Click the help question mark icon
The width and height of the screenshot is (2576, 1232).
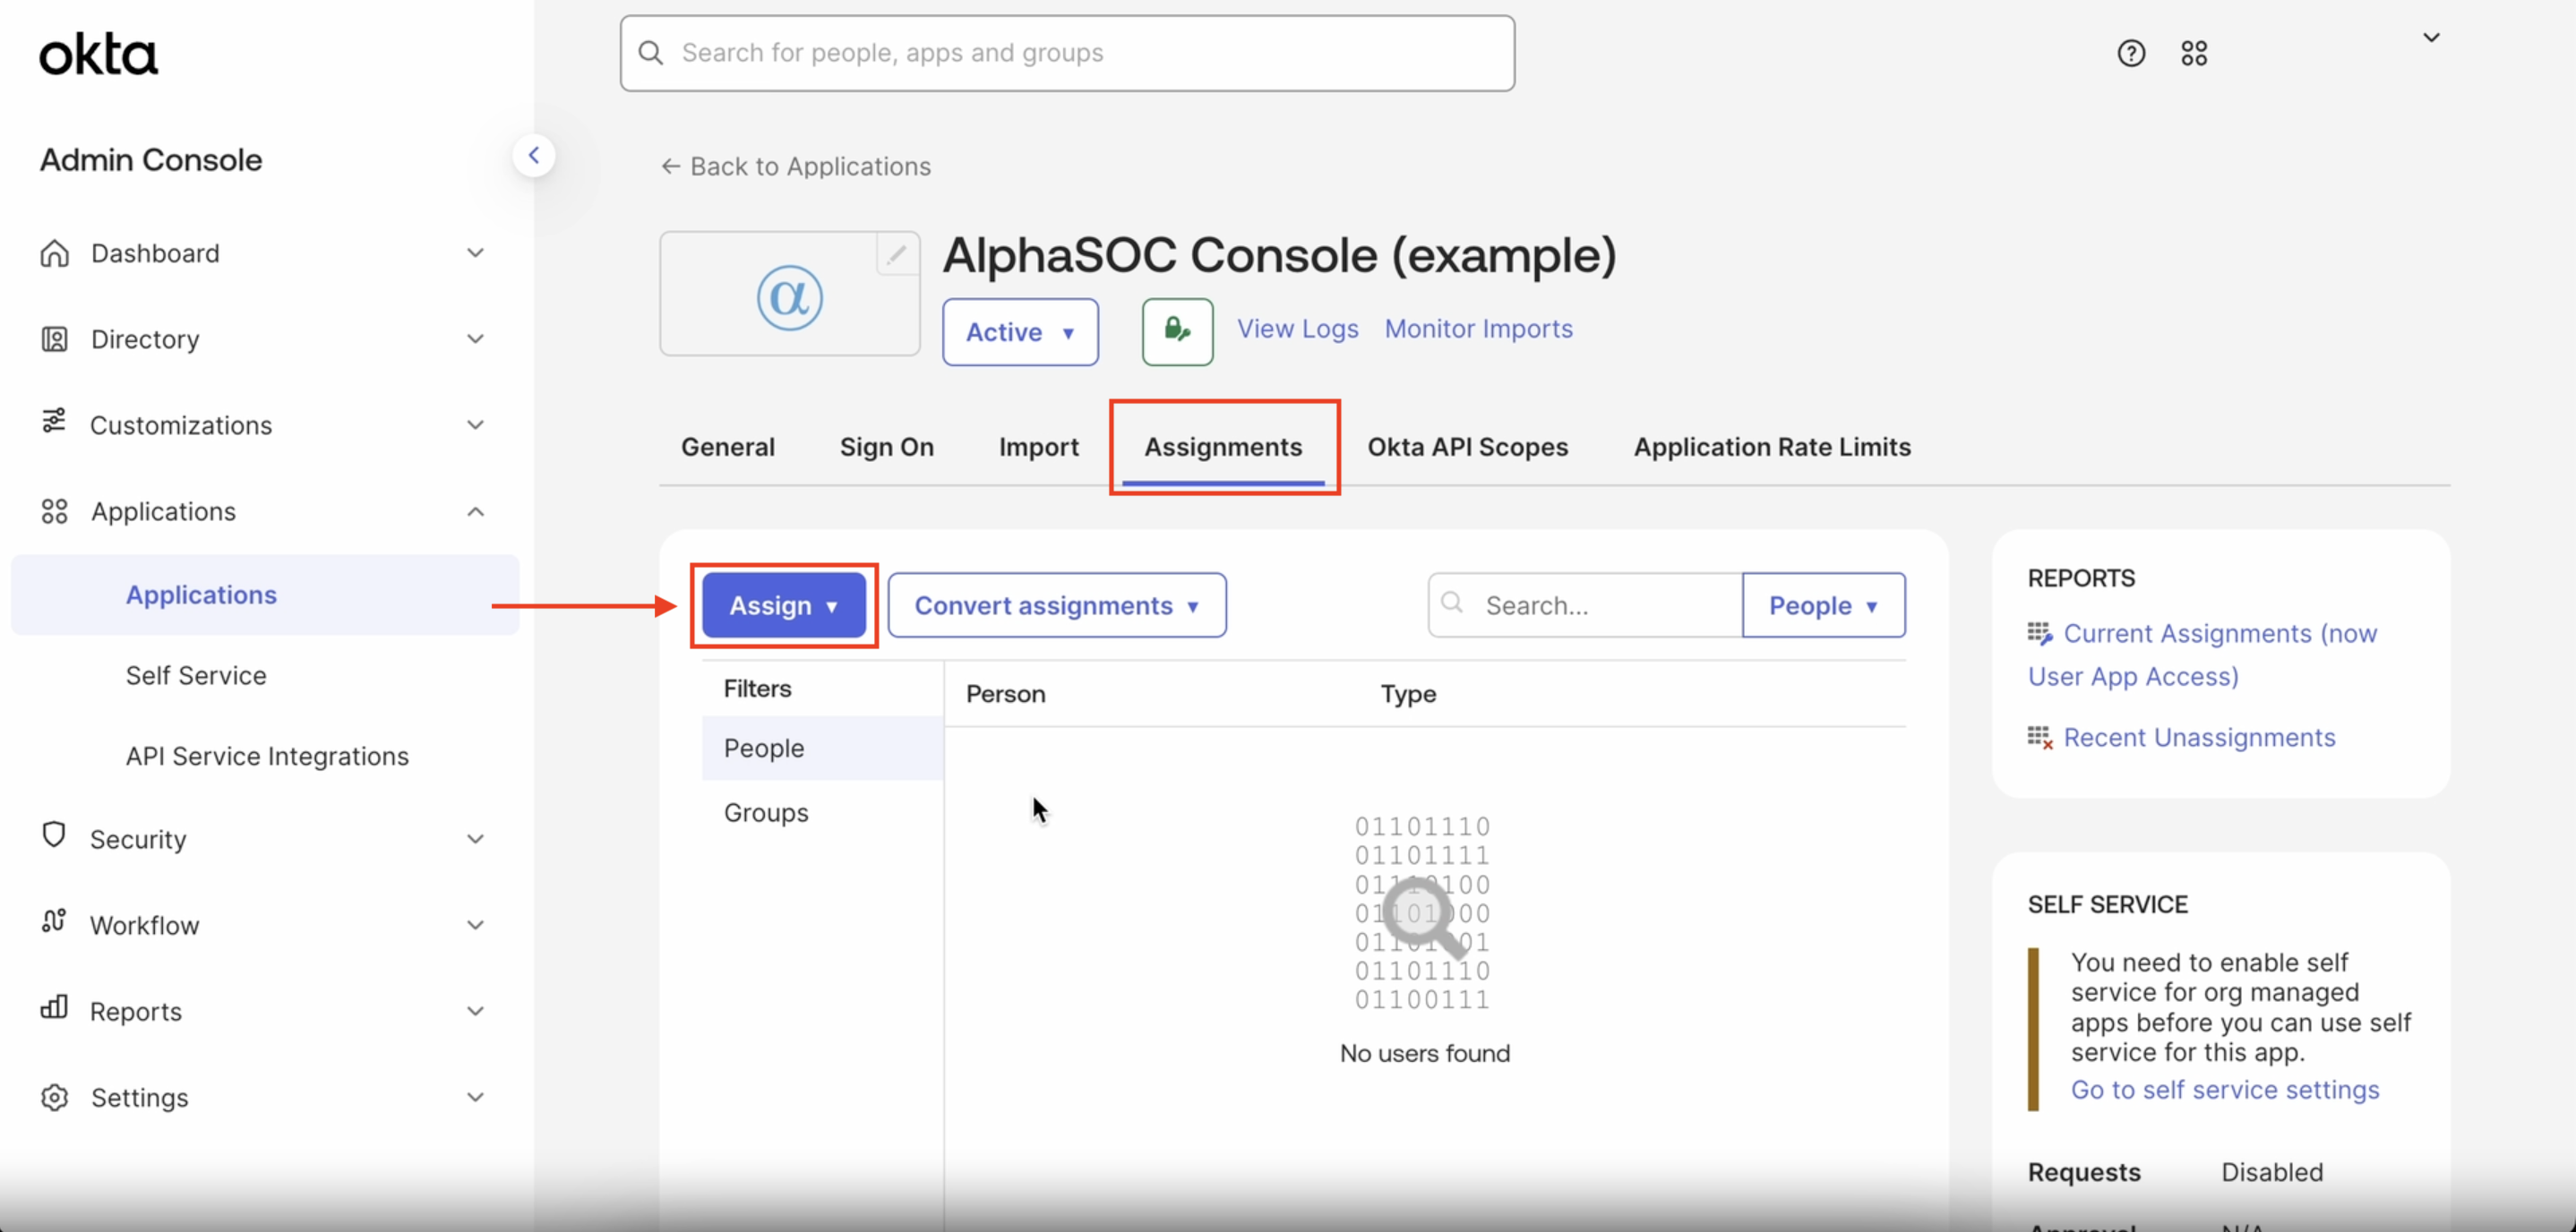2130,53
